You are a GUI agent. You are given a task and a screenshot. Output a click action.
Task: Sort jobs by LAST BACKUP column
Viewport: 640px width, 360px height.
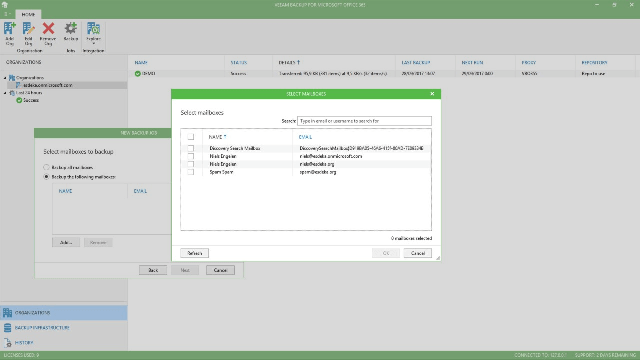click(x=416, y=63)
